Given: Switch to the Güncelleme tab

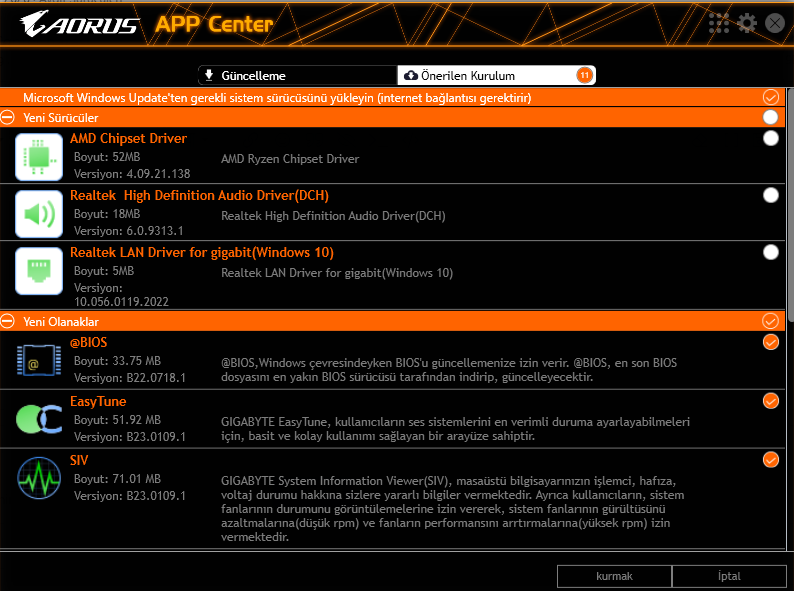Looking at the screenshot, I should tap(297, 75).
